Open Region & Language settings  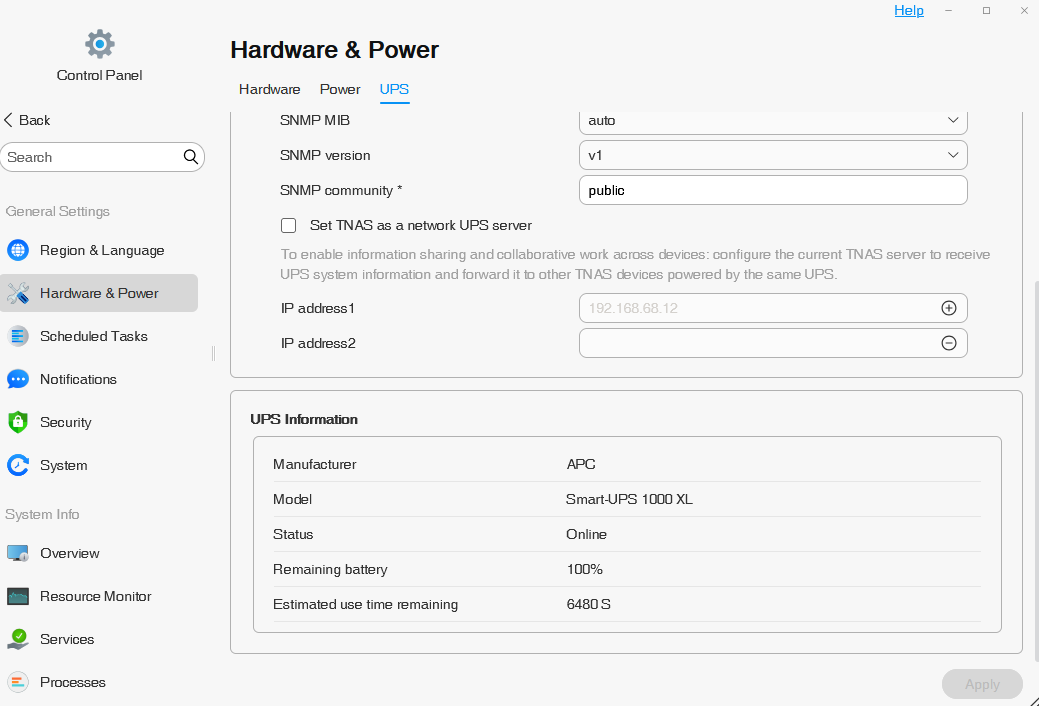(102, 250)
